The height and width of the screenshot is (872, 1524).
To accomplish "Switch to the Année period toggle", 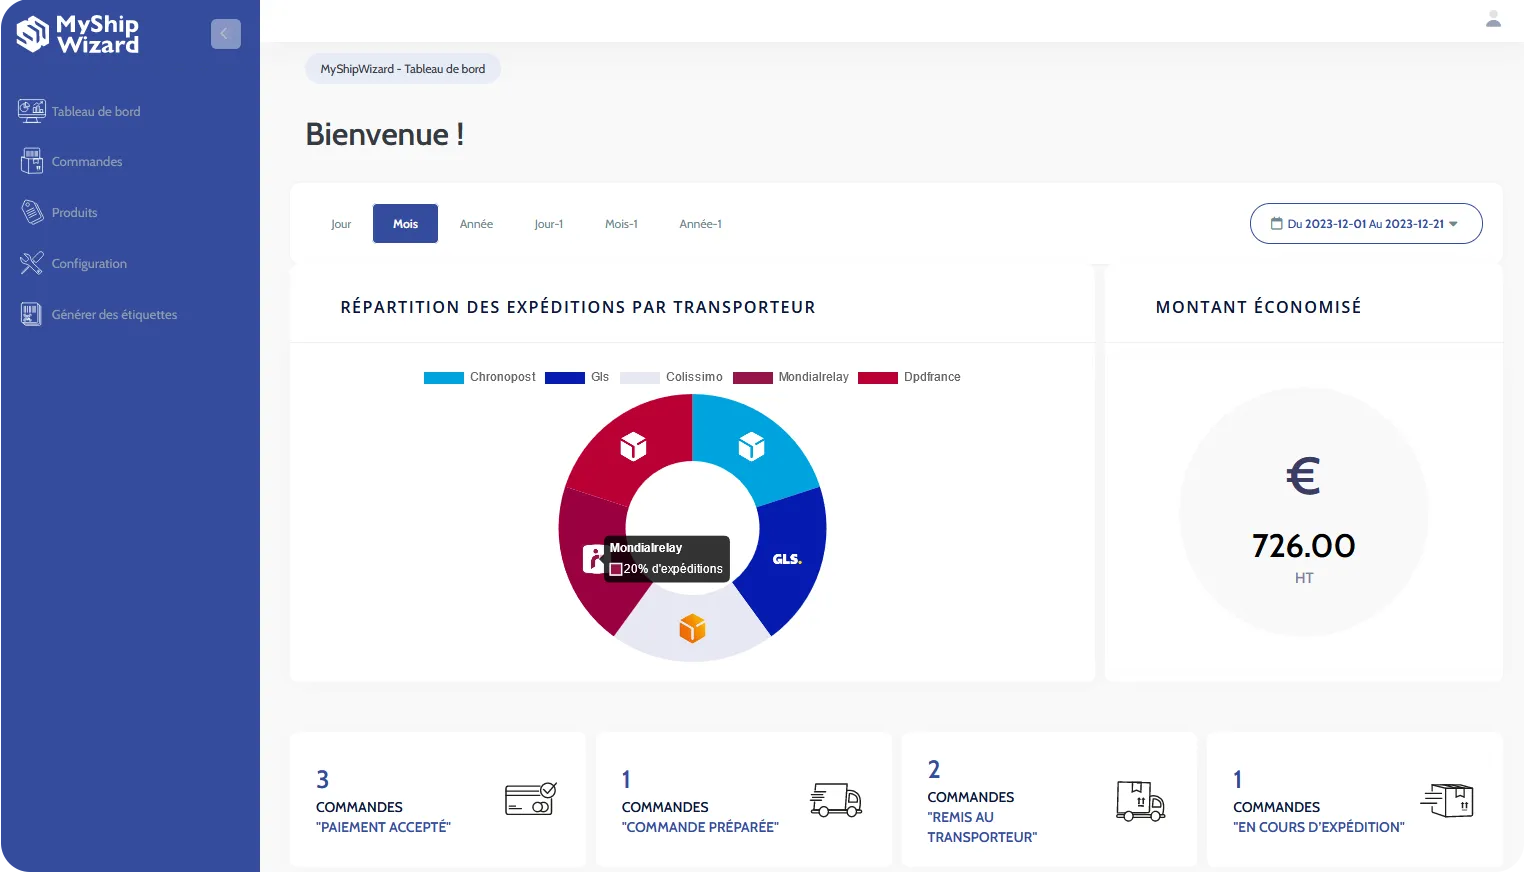I will [476, 223].
